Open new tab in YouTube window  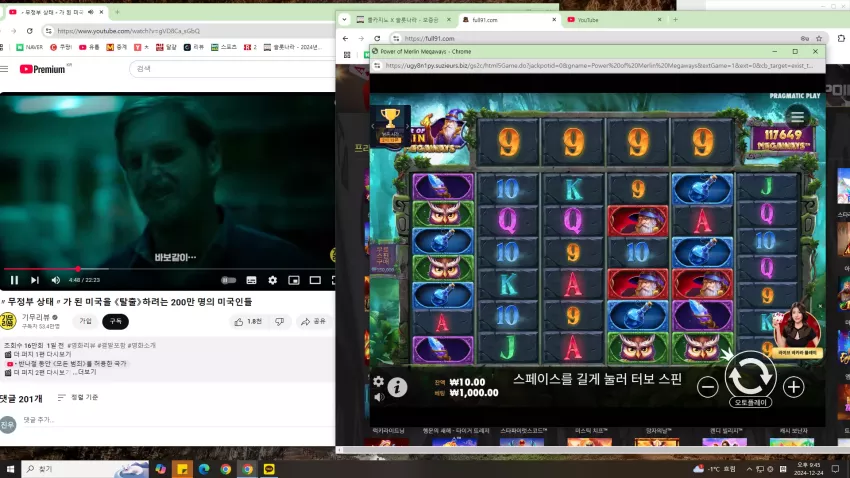(117, 11)
